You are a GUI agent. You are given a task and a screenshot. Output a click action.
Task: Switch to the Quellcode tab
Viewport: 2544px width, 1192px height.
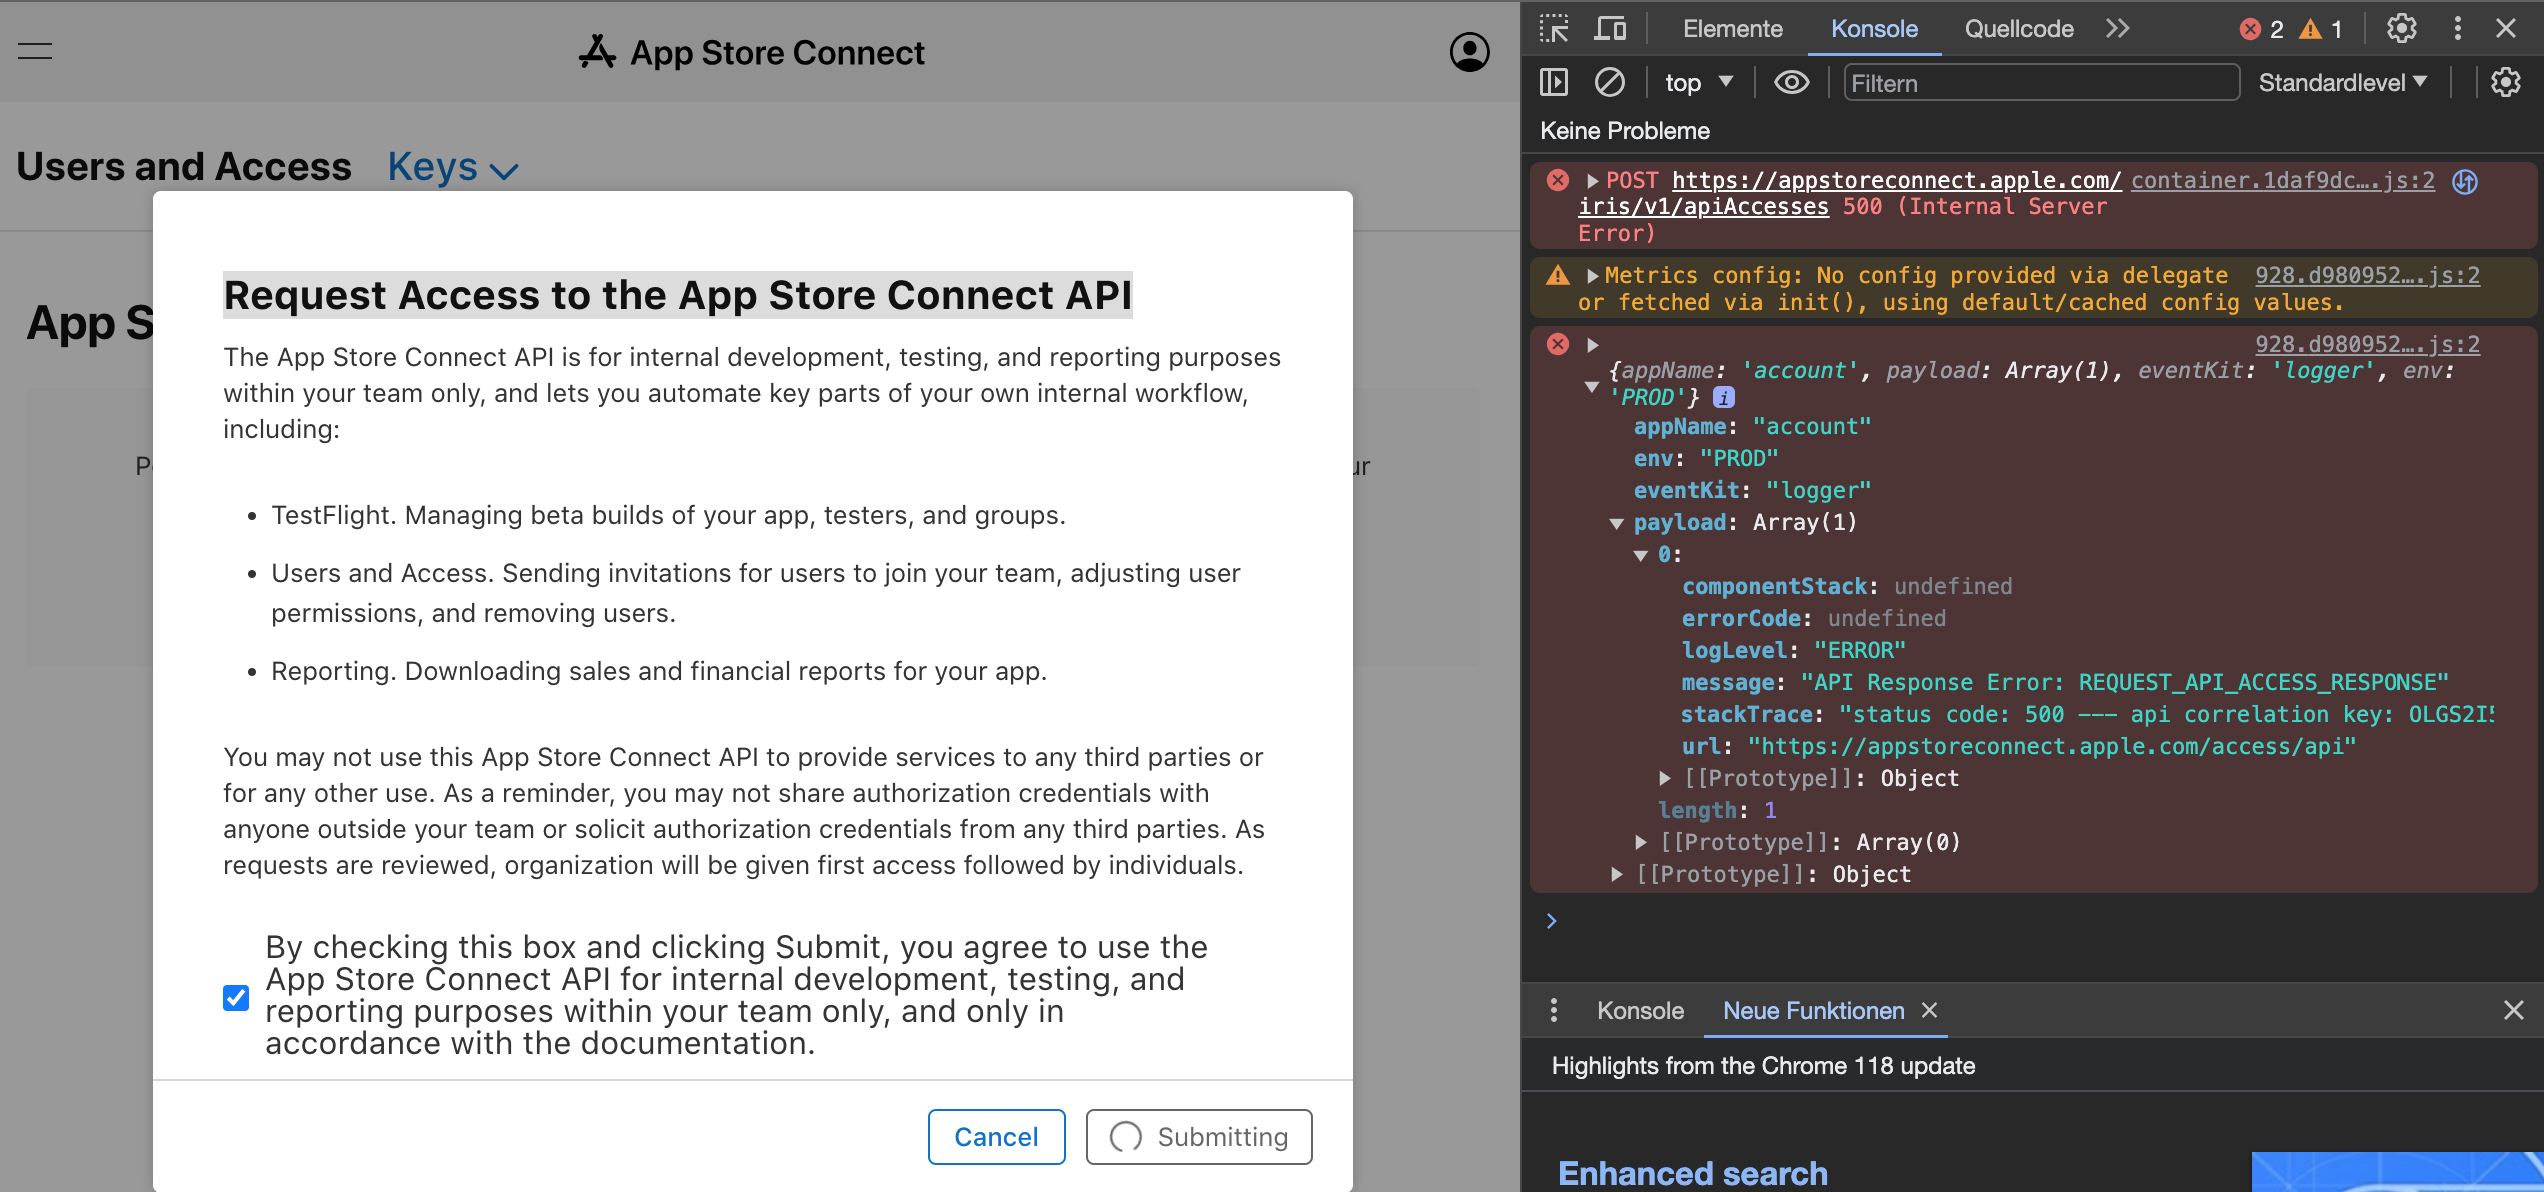[2019, 29]
